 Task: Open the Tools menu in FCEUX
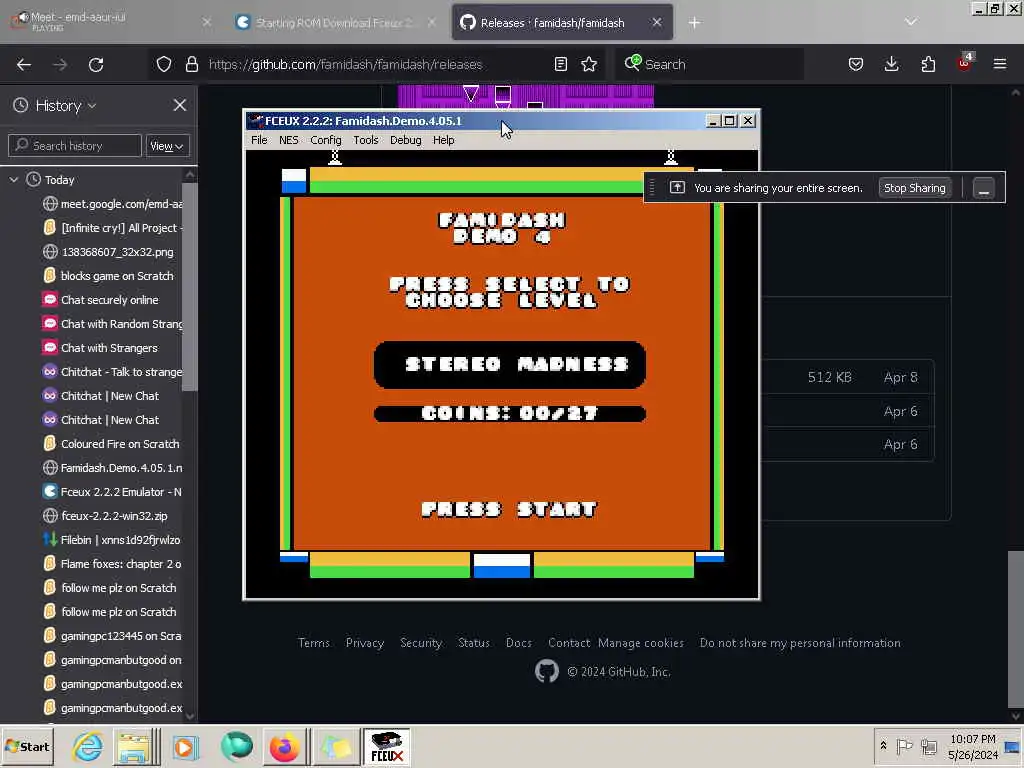click(366, 140)
